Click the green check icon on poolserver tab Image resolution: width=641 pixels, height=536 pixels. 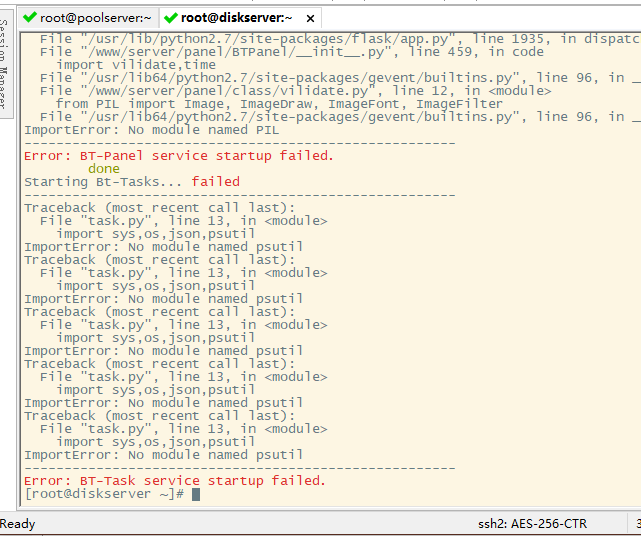click(x=30, y=18)
